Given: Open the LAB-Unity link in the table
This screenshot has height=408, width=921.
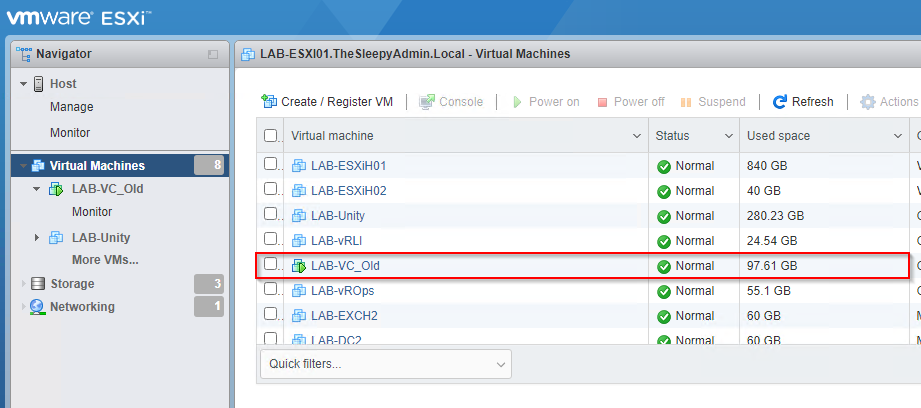Looking at the screenshot, I should pos(338,216).
